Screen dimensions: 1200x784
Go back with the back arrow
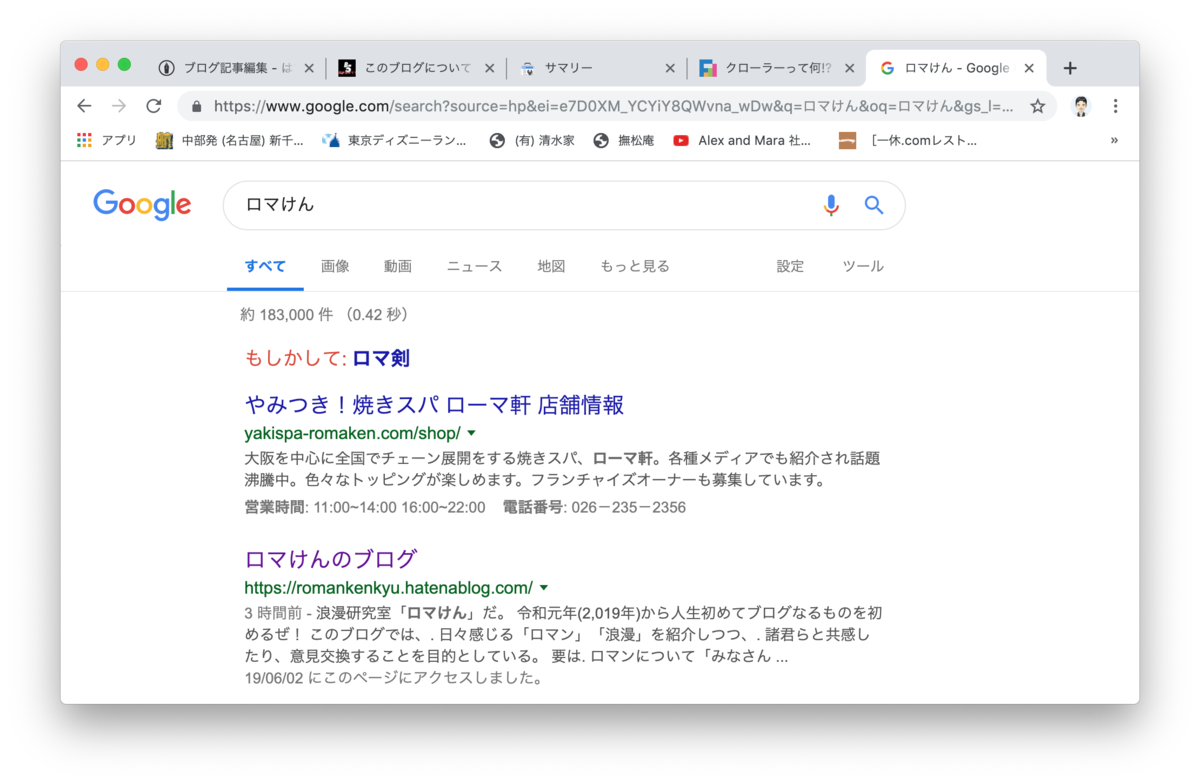coord(84,106)
